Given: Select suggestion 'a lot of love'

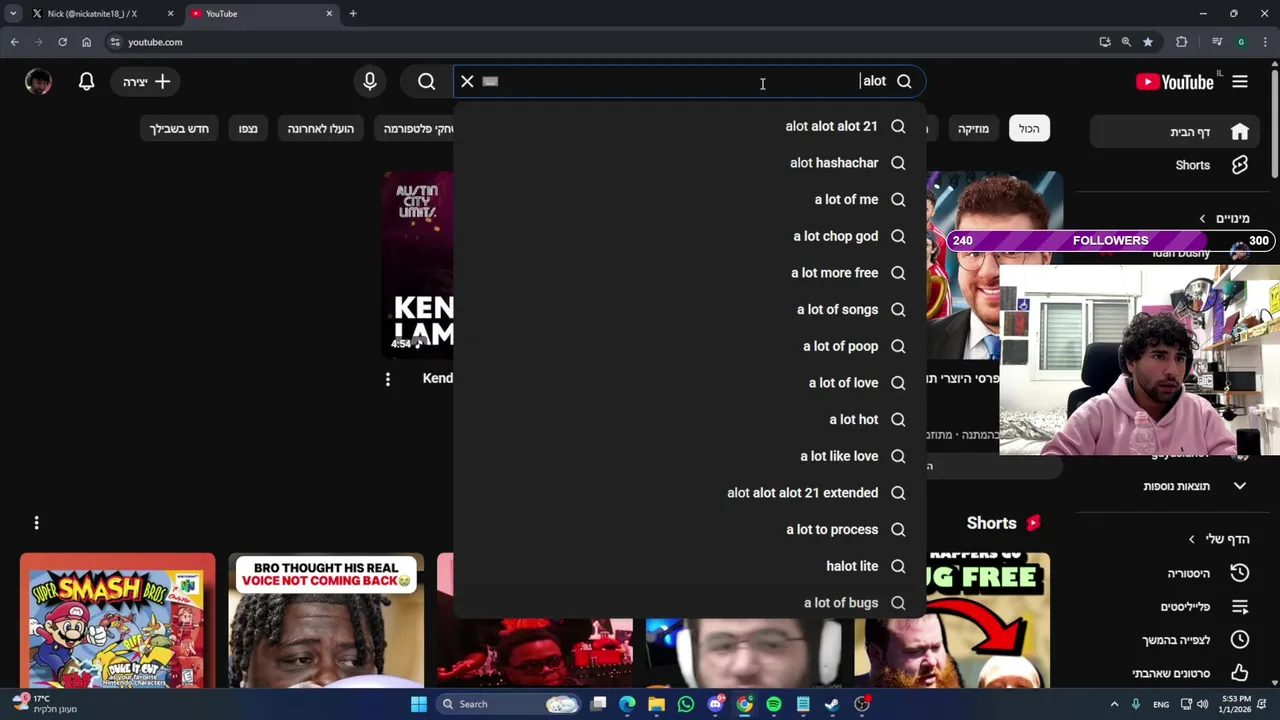Looking at the screenshot, I should [690, 383].
